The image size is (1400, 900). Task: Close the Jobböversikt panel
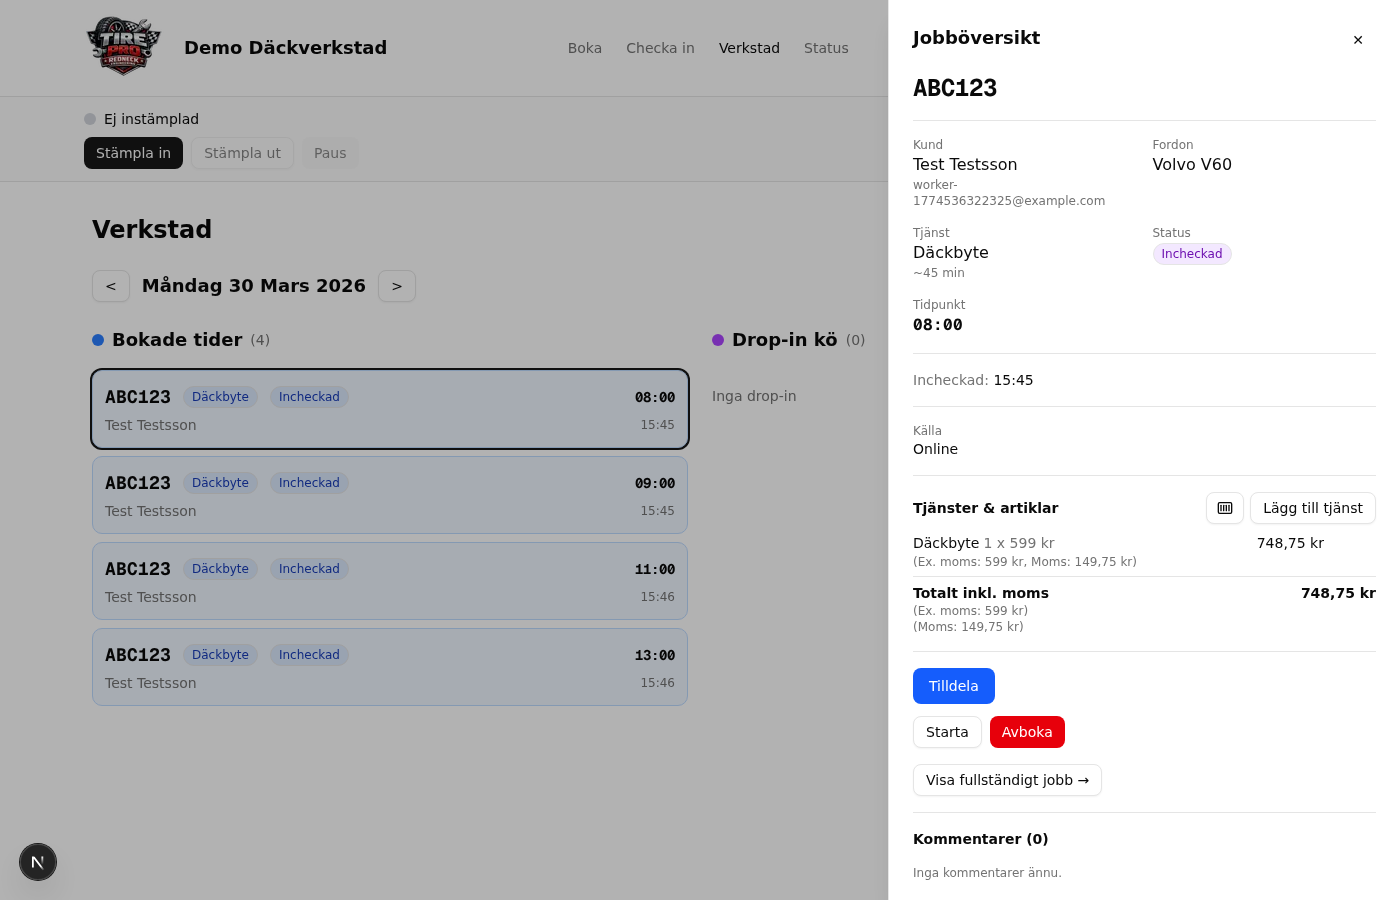pos(1358,40)
